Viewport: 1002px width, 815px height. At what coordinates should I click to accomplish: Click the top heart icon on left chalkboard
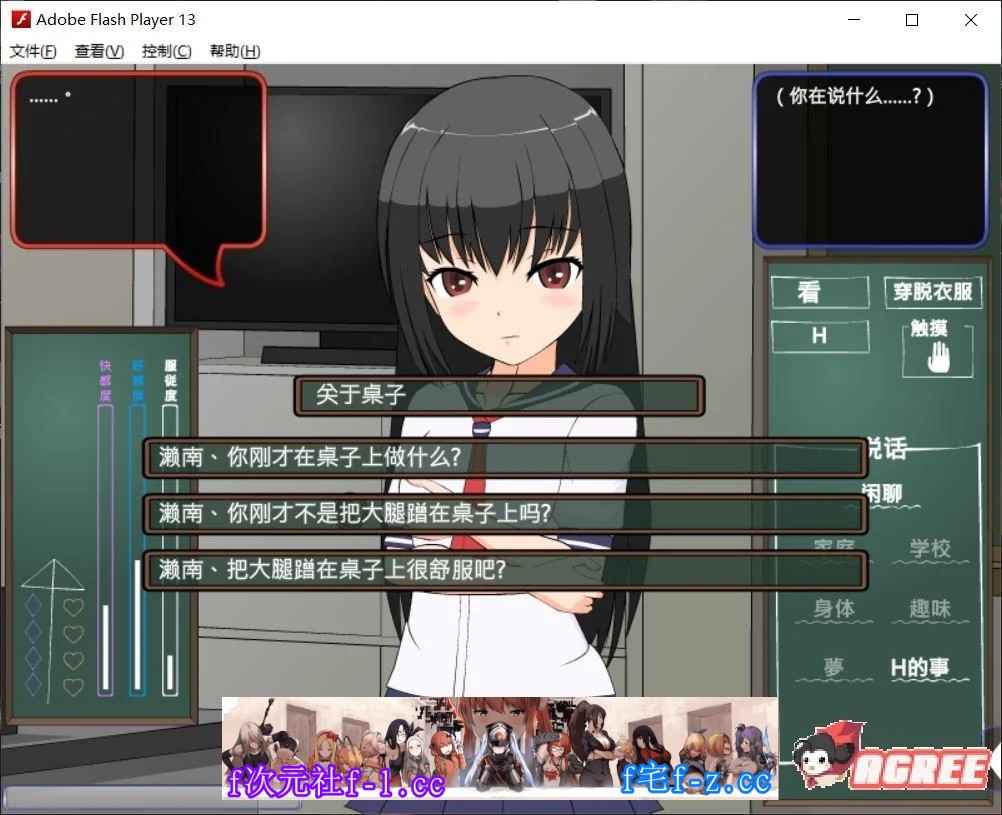tap(73, 606)
